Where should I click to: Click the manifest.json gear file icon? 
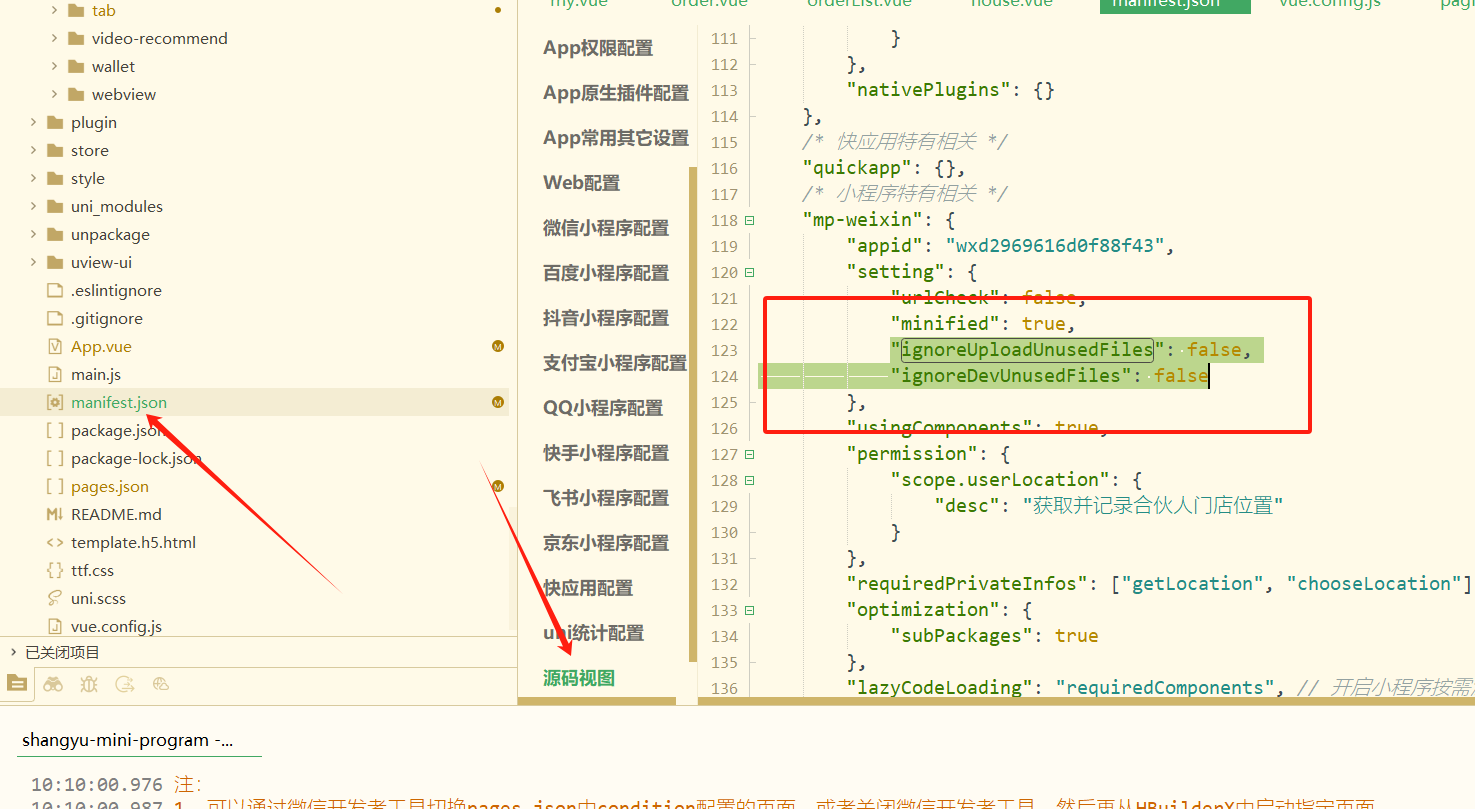click(55, 402)
